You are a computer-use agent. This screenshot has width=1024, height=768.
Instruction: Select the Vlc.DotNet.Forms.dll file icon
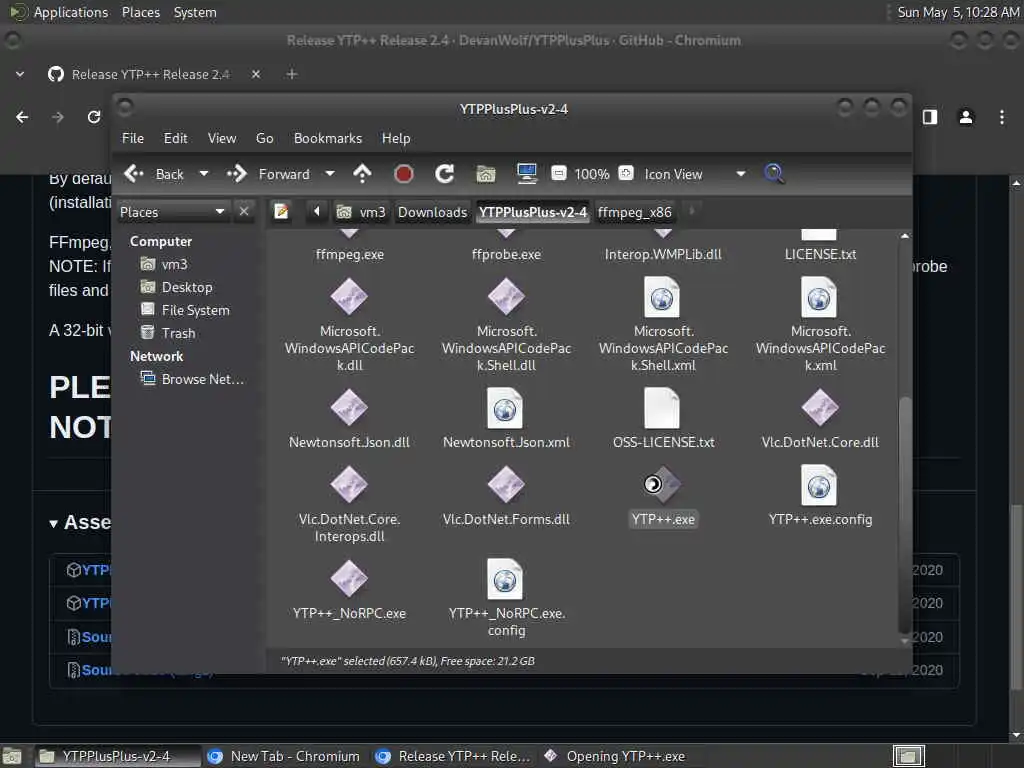click(506, 485)
